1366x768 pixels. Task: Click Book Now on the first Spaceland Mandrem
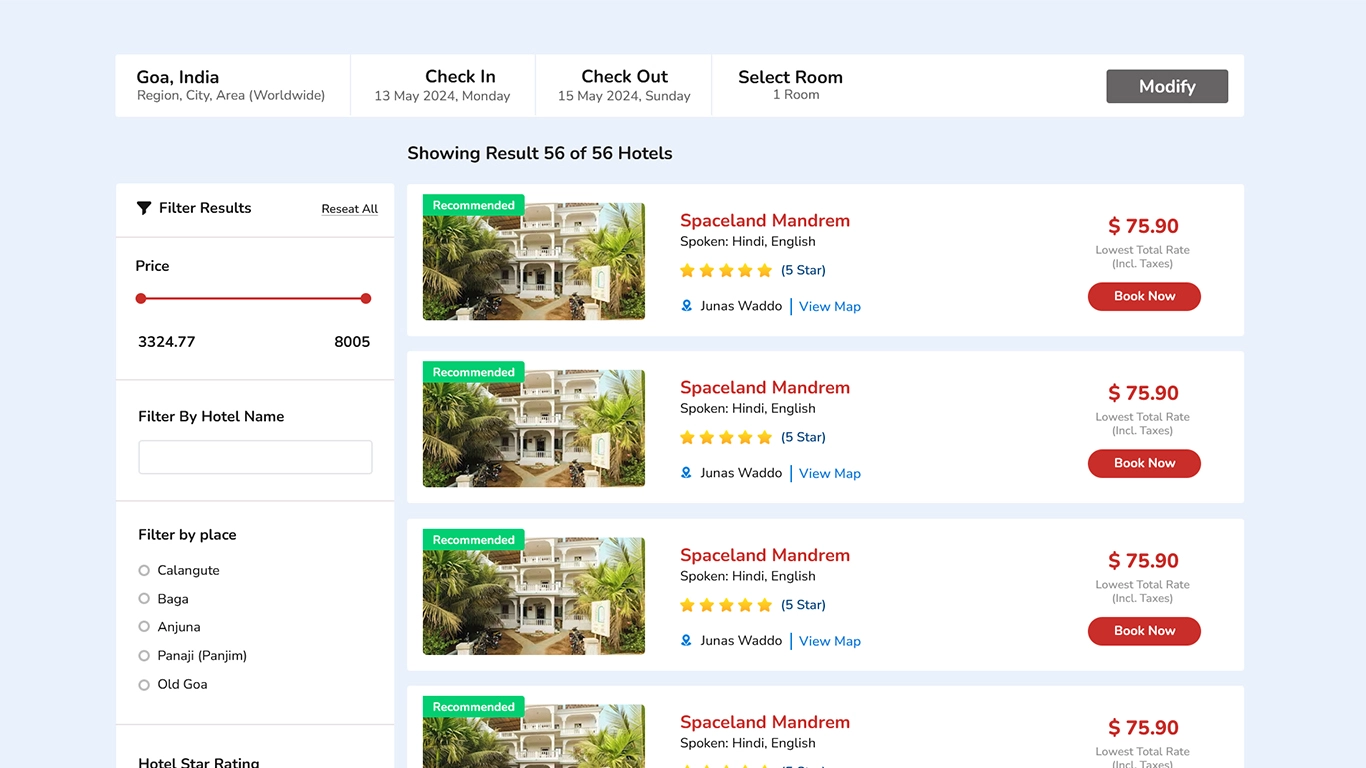(x=1144, y=296)
